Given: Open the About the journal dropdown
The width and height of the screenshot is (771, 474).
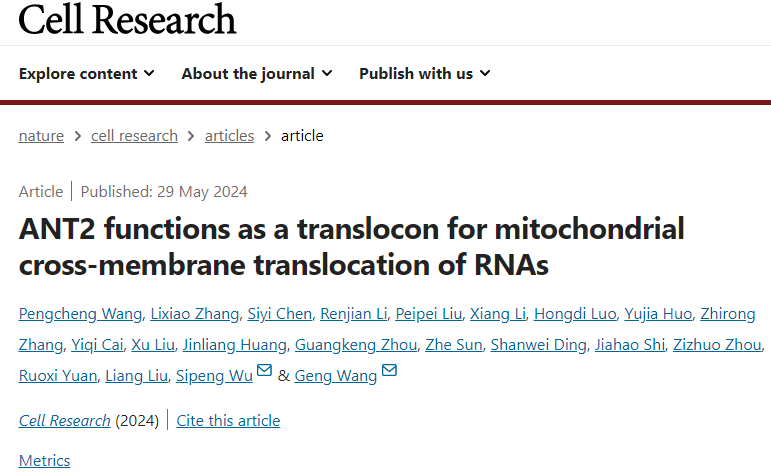Looking at the screenshot, I should tap(256, 73).
